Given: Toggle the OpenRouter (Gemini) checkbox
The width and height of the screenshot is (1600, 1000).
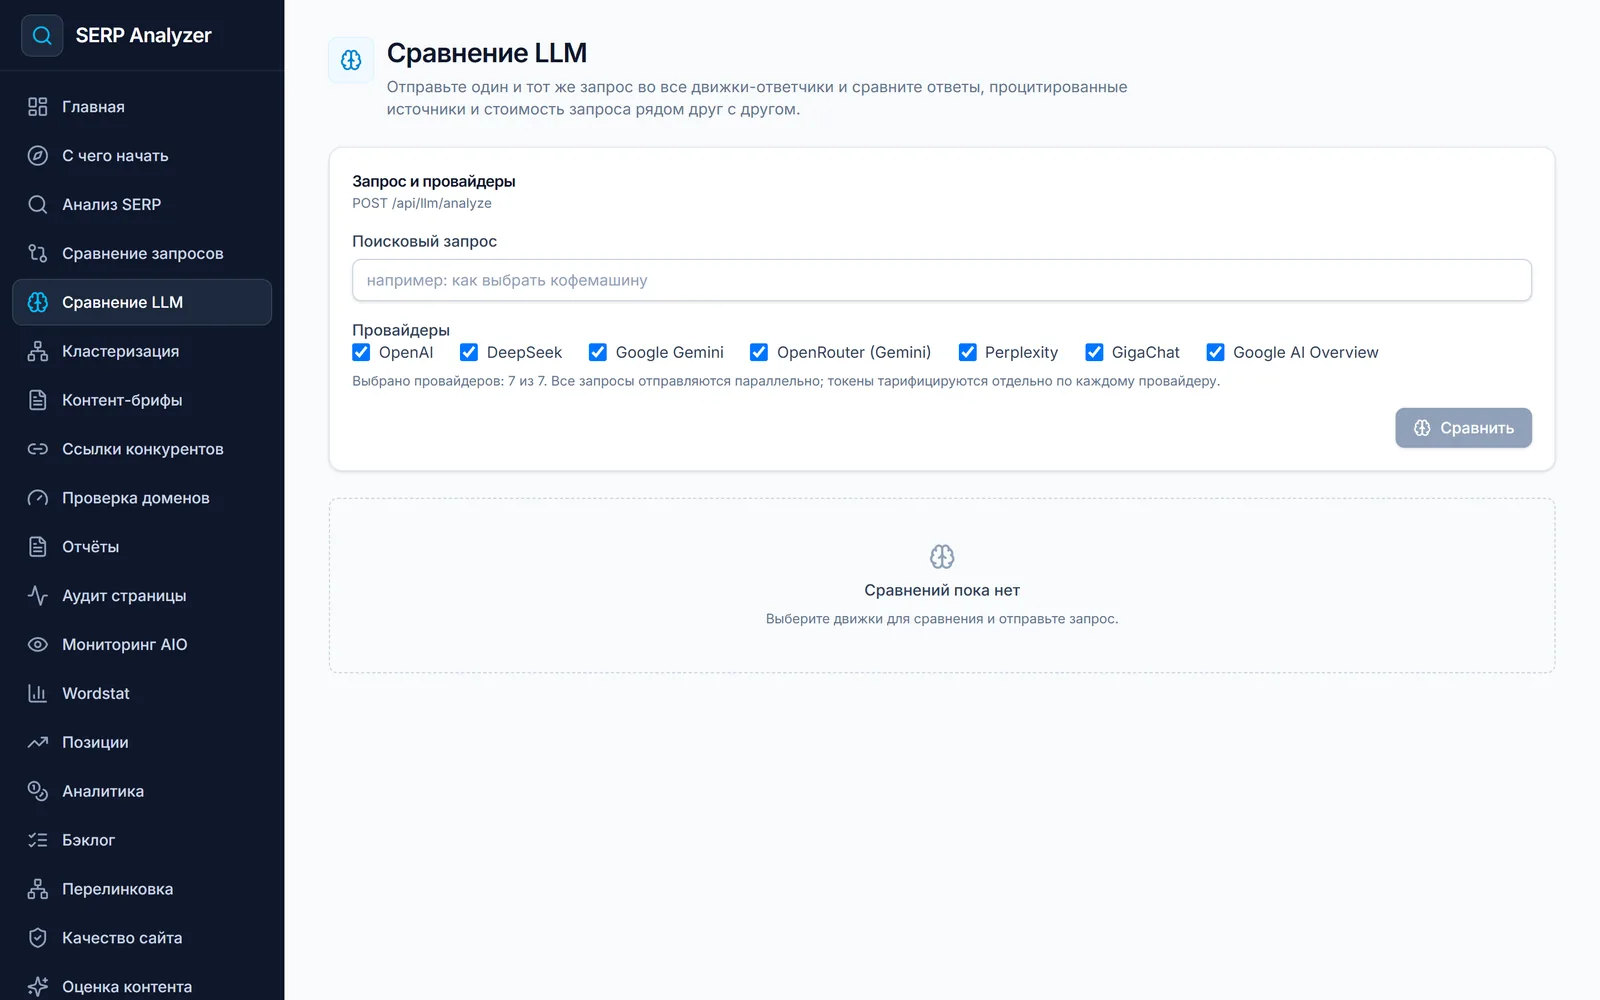Looking at the screenshot, I should (x=759, y=353).
